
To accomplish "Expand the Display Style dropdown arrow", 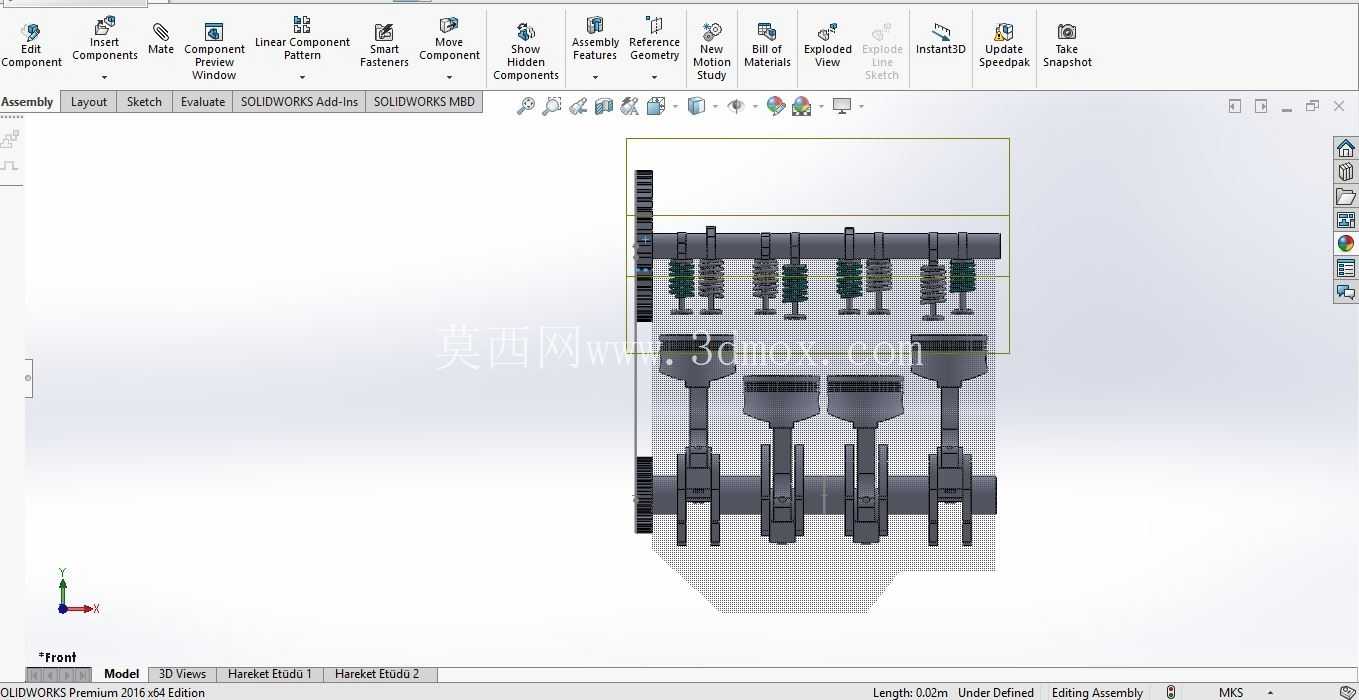I will 715,106.
